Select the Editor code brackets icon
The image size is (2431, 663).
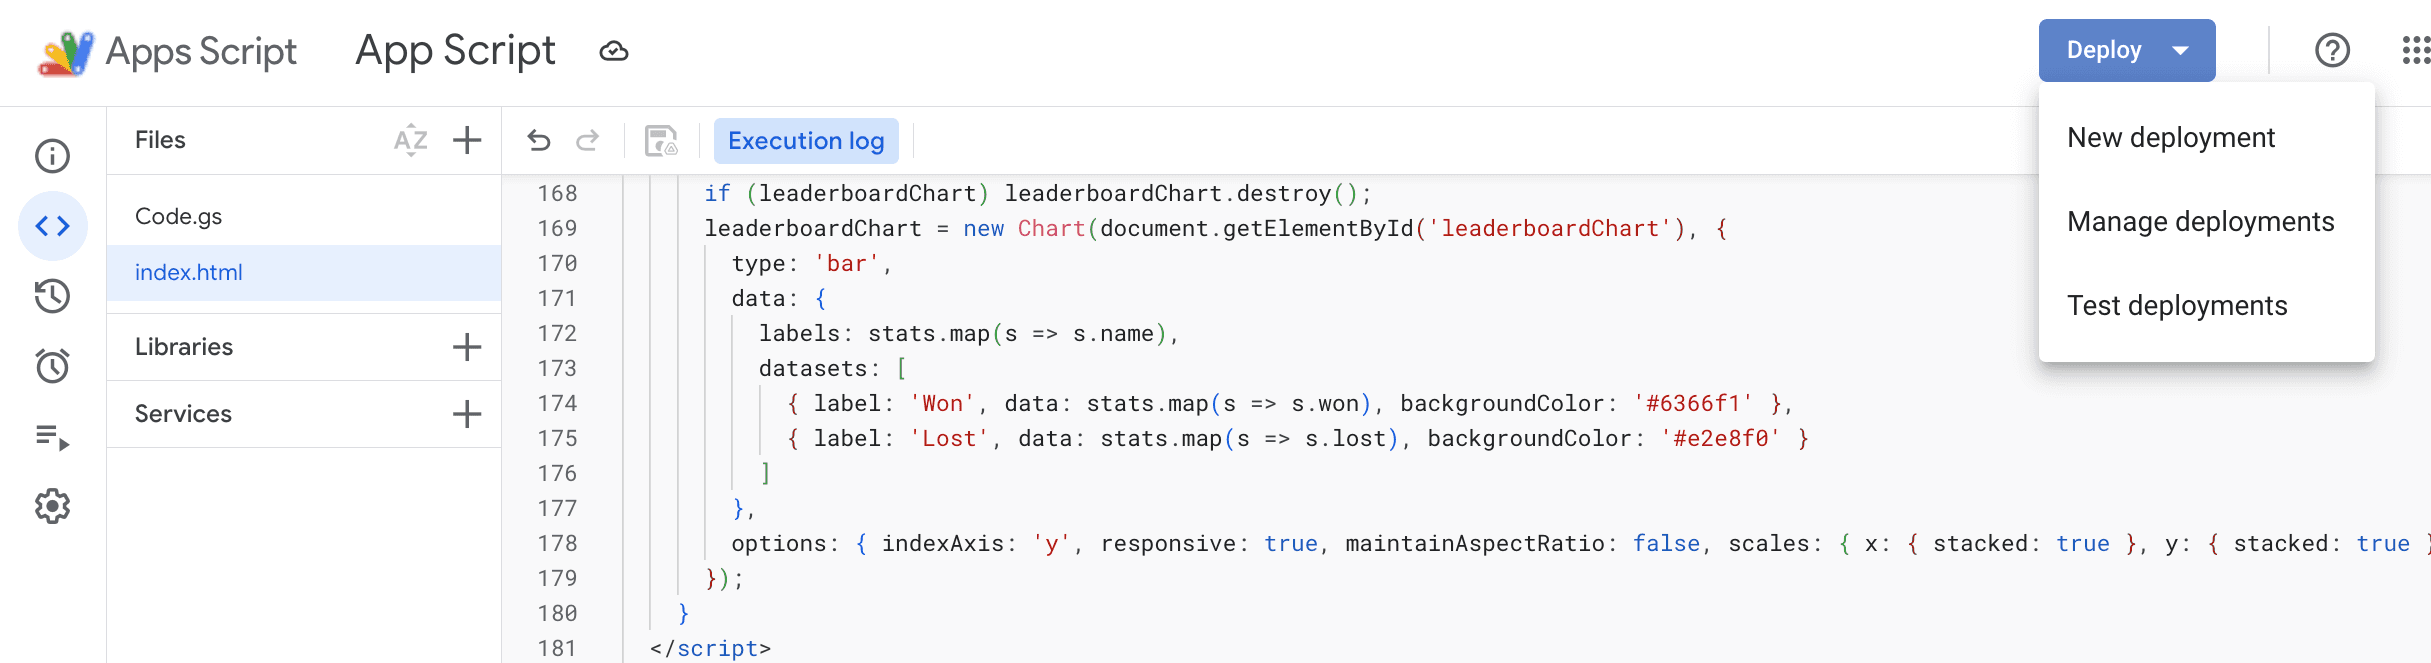(52, 226)
